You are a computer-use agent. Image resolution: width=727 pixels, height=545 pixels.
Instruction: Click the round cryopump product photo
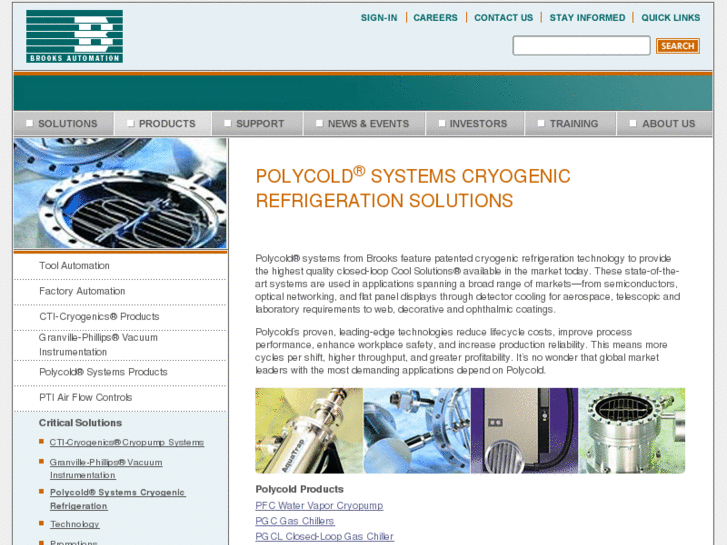[632, 430]
